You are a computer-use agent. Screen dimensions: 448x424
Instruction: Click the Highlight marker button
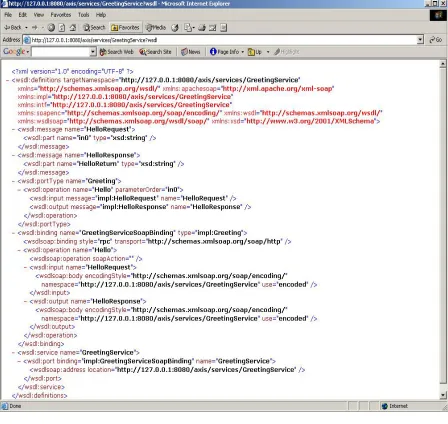286,52
